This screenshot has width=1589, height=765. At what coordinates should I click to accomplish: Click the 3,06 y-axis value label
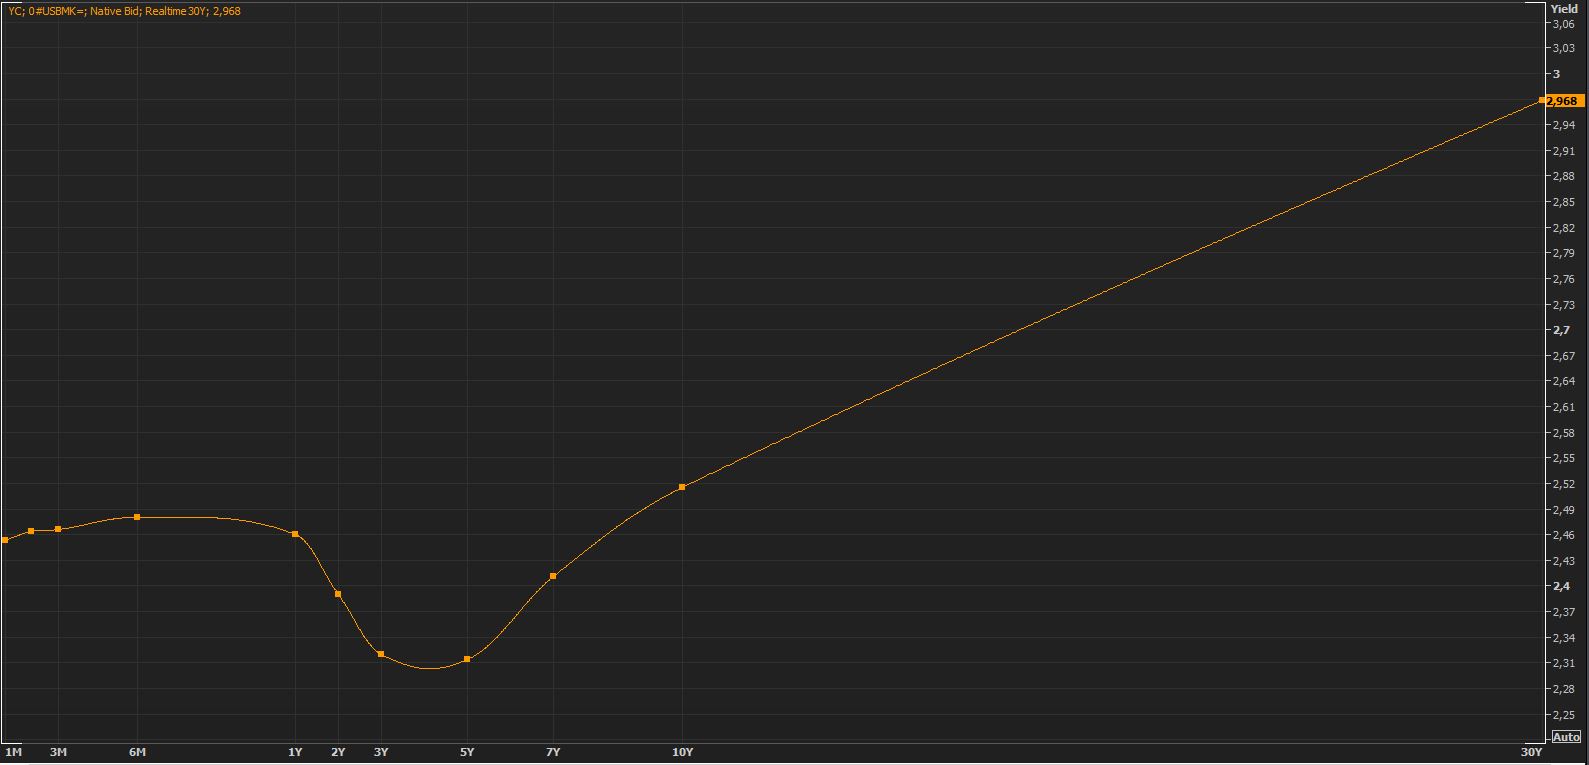click(x=1563, y=24)
